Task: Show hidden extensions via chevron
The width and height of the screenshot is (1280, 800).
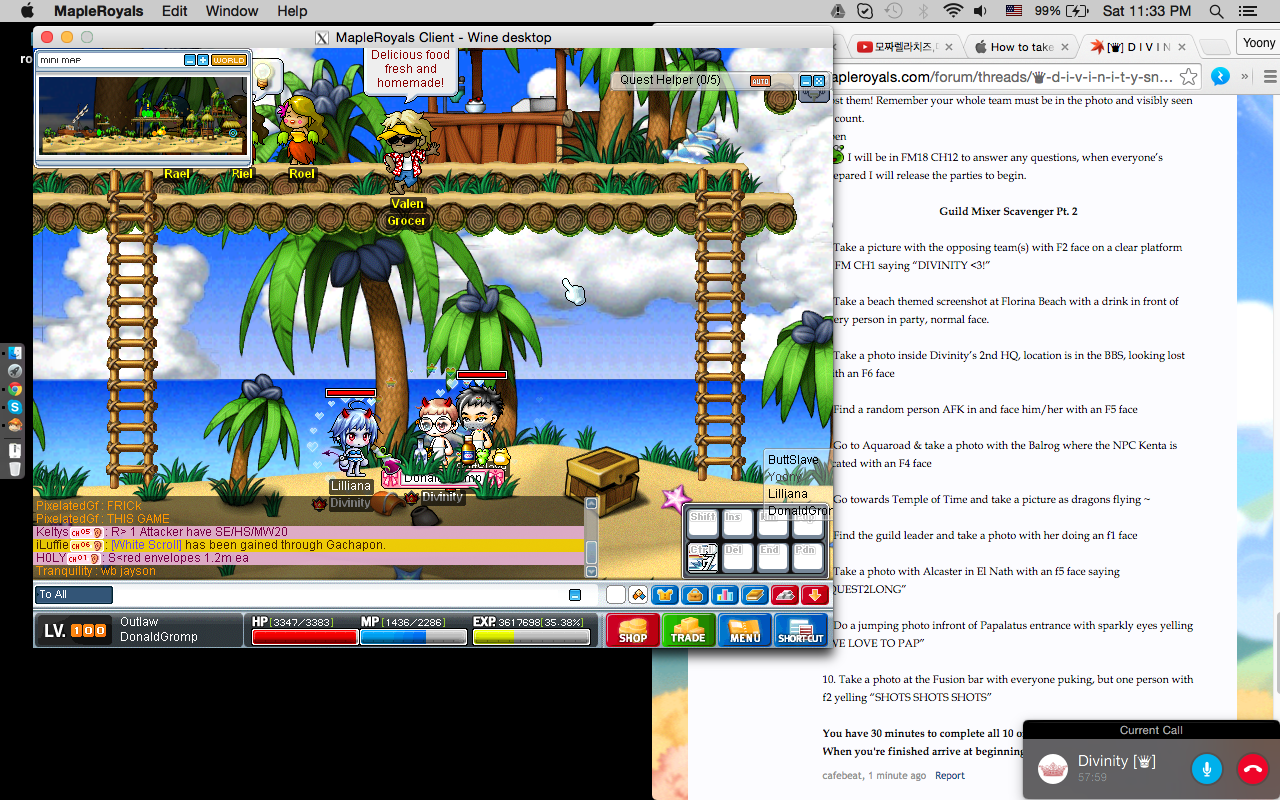Action: click(1245, 77)
